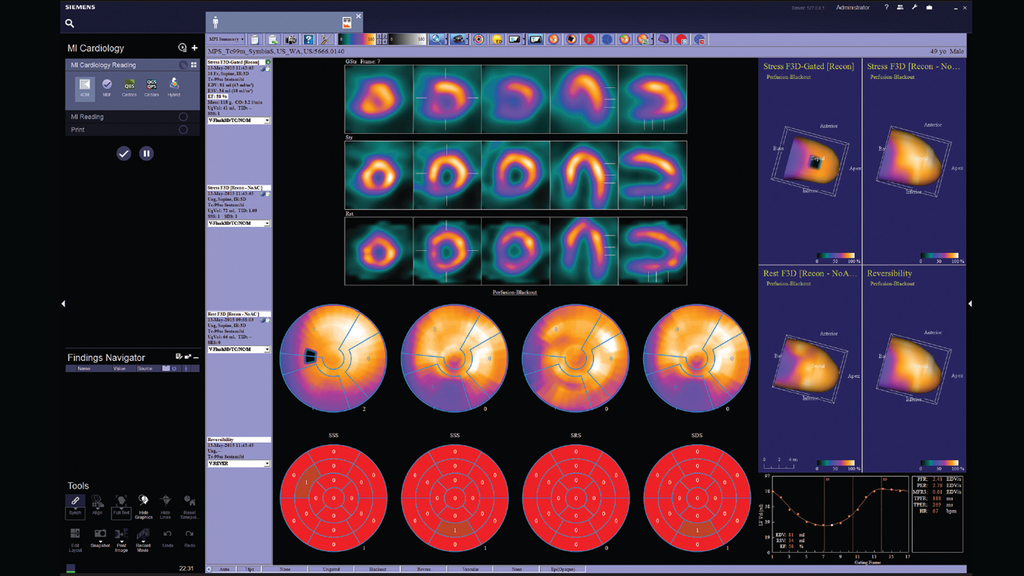Image resolution: width=1024 pixels, height=576 pixels.
Task: Enable the Print workflow option
Action: [x=183, y=129]
